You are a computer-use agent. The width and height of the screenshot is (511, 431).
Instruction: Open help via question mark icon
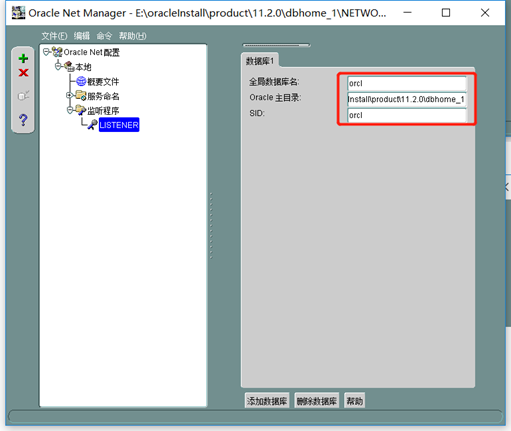(x=23, y=119)
